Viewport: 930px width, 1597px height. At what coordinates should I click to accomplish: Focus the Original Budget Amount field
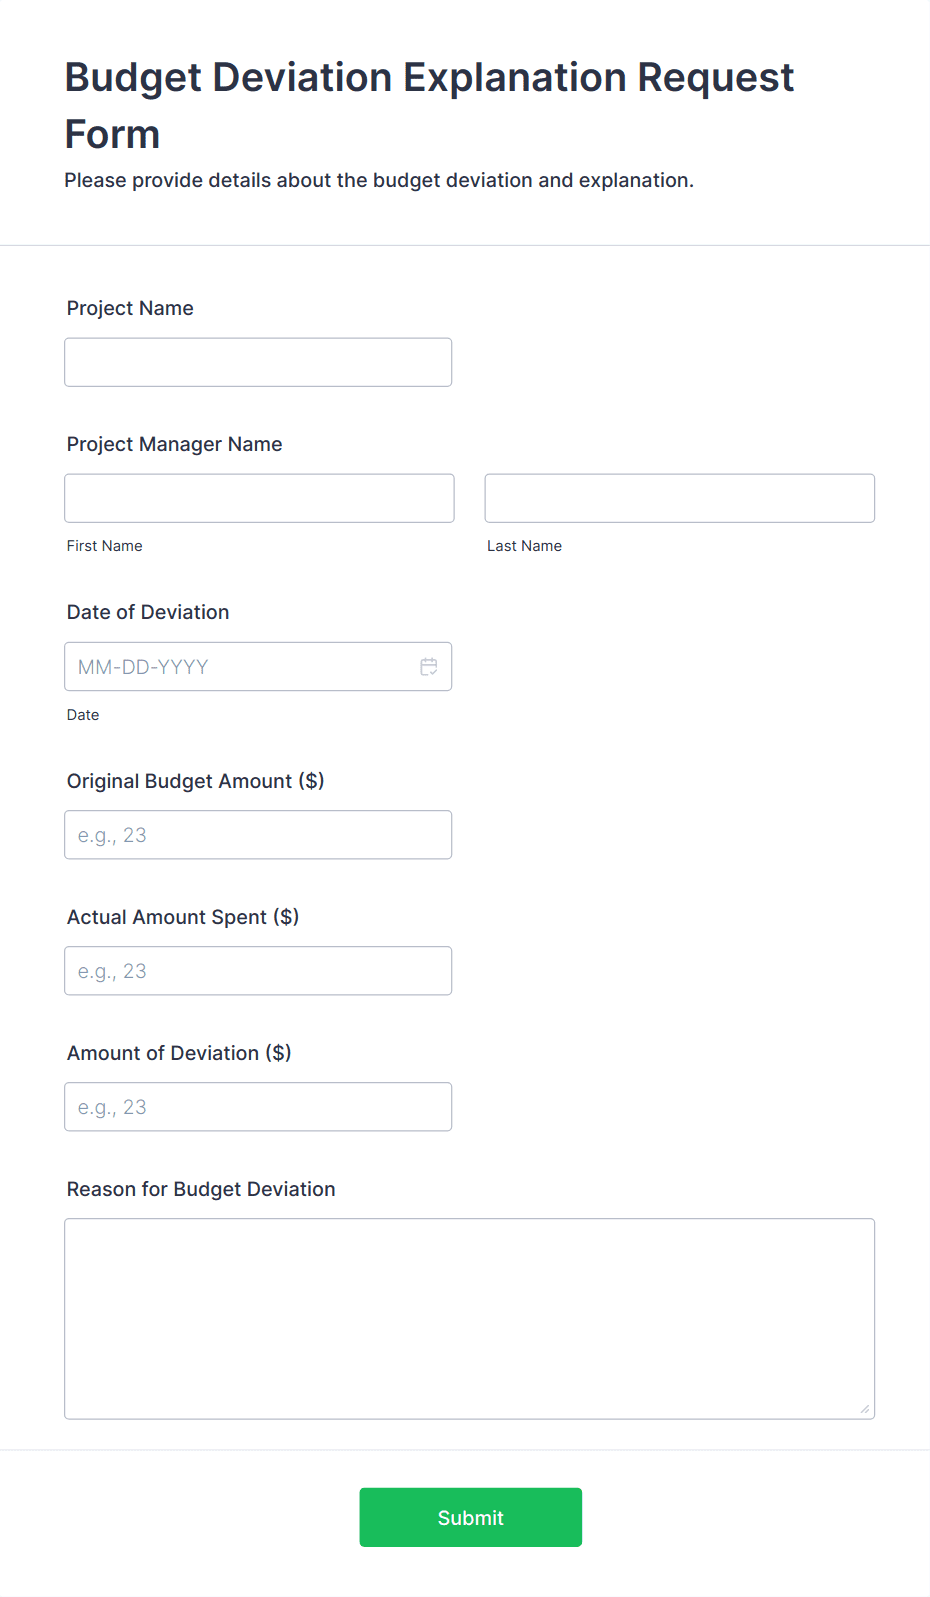coord(257,834)
